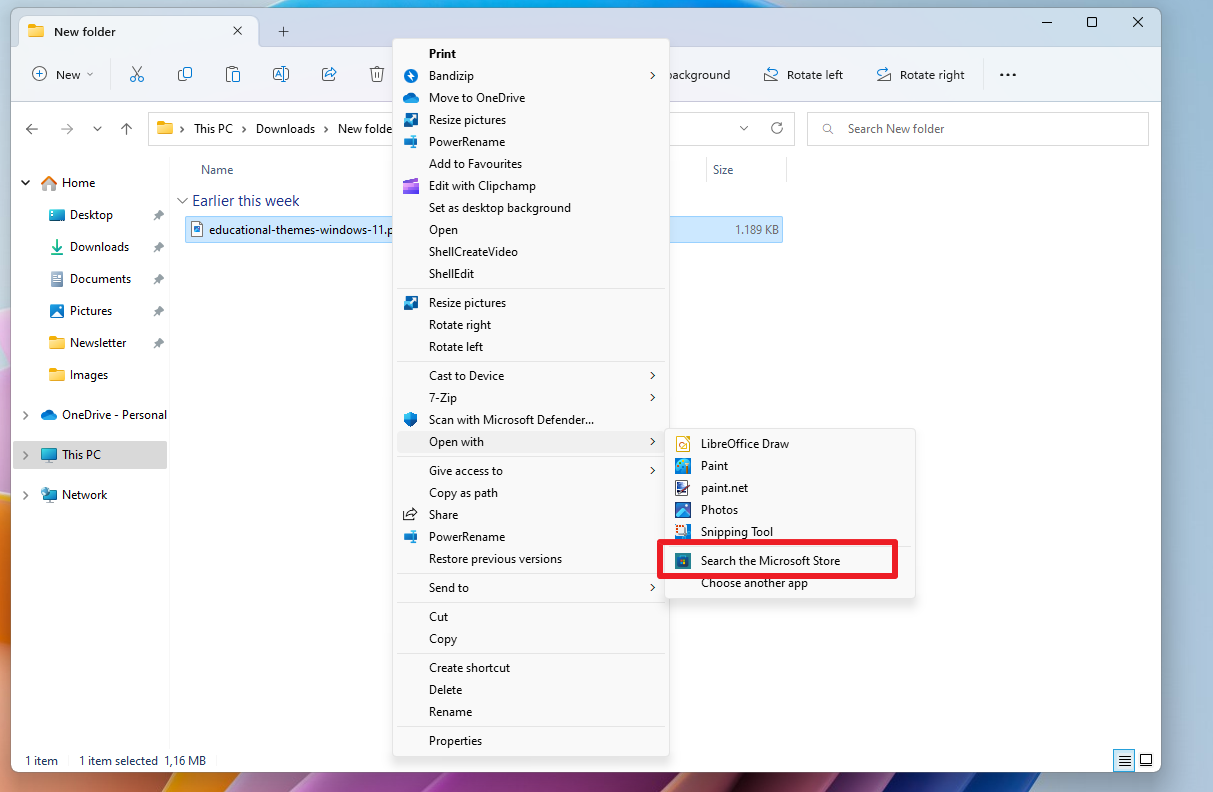
Task: Click Set as desktop background menu entry
Action: click(x=499, y=207)
